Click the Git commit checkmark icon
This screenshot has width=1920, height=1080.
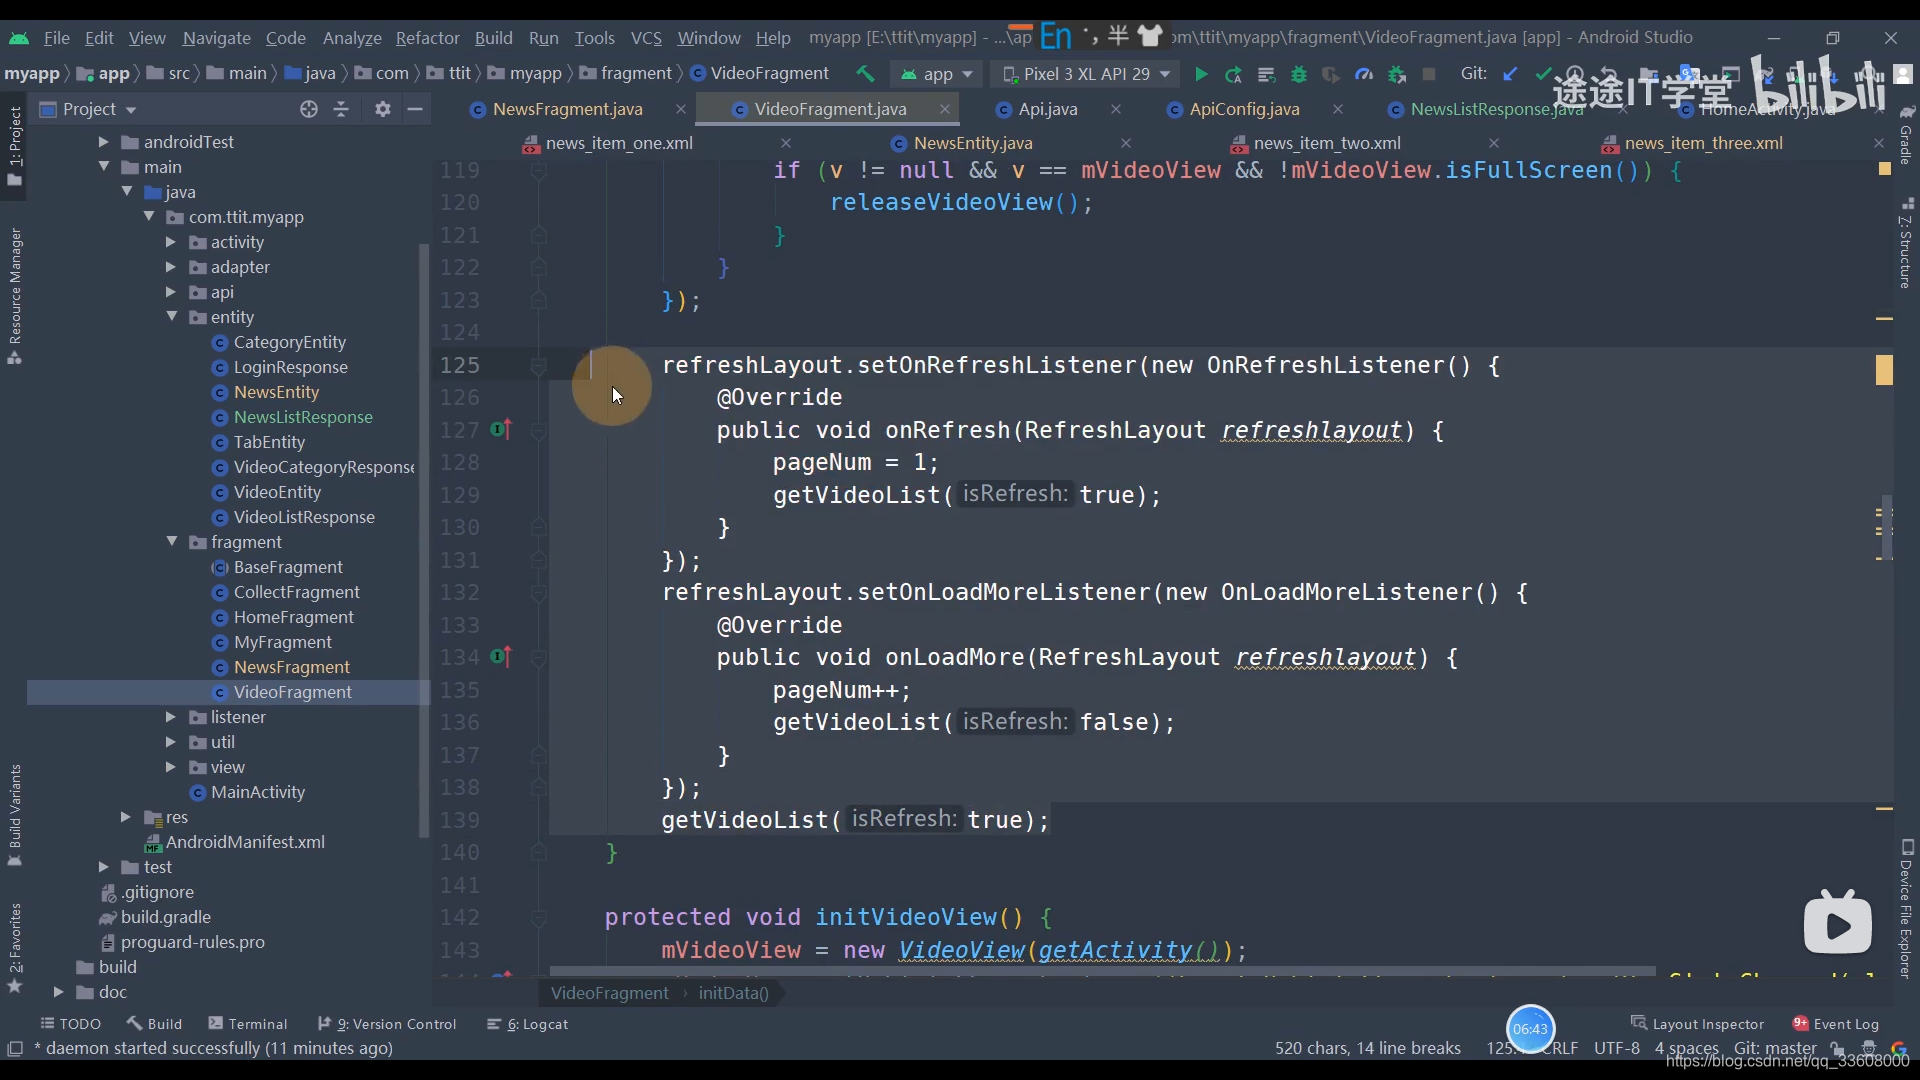tap(1543, 74)
